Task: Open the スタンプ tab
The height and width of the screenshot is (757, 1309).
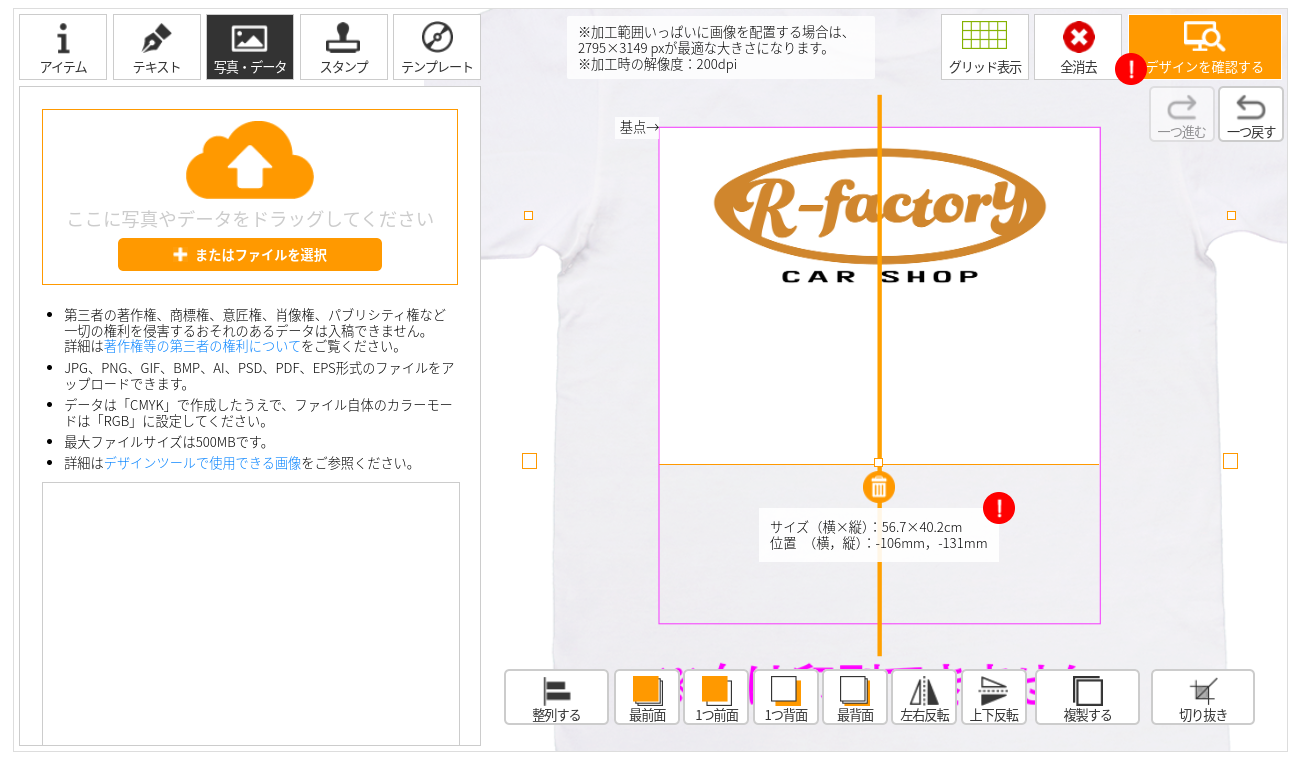Action: pyautogui.click(x=344, y=47)
